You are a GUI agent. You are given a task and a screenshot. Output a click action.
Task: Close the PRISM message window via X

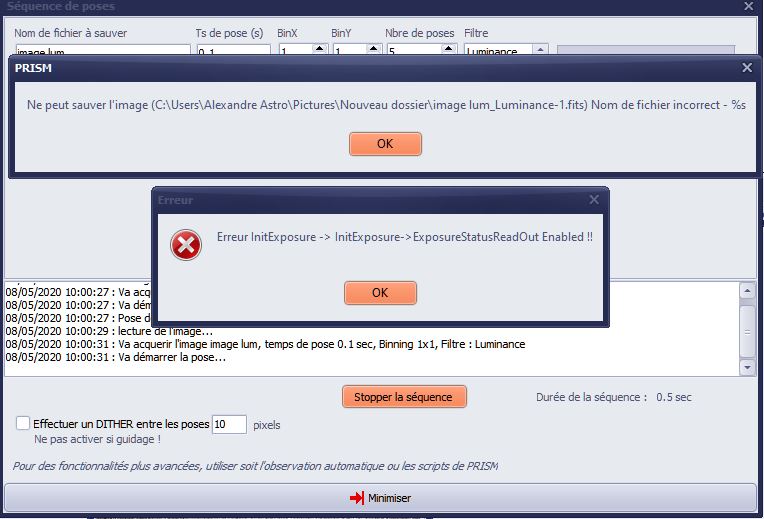(746, 68)
